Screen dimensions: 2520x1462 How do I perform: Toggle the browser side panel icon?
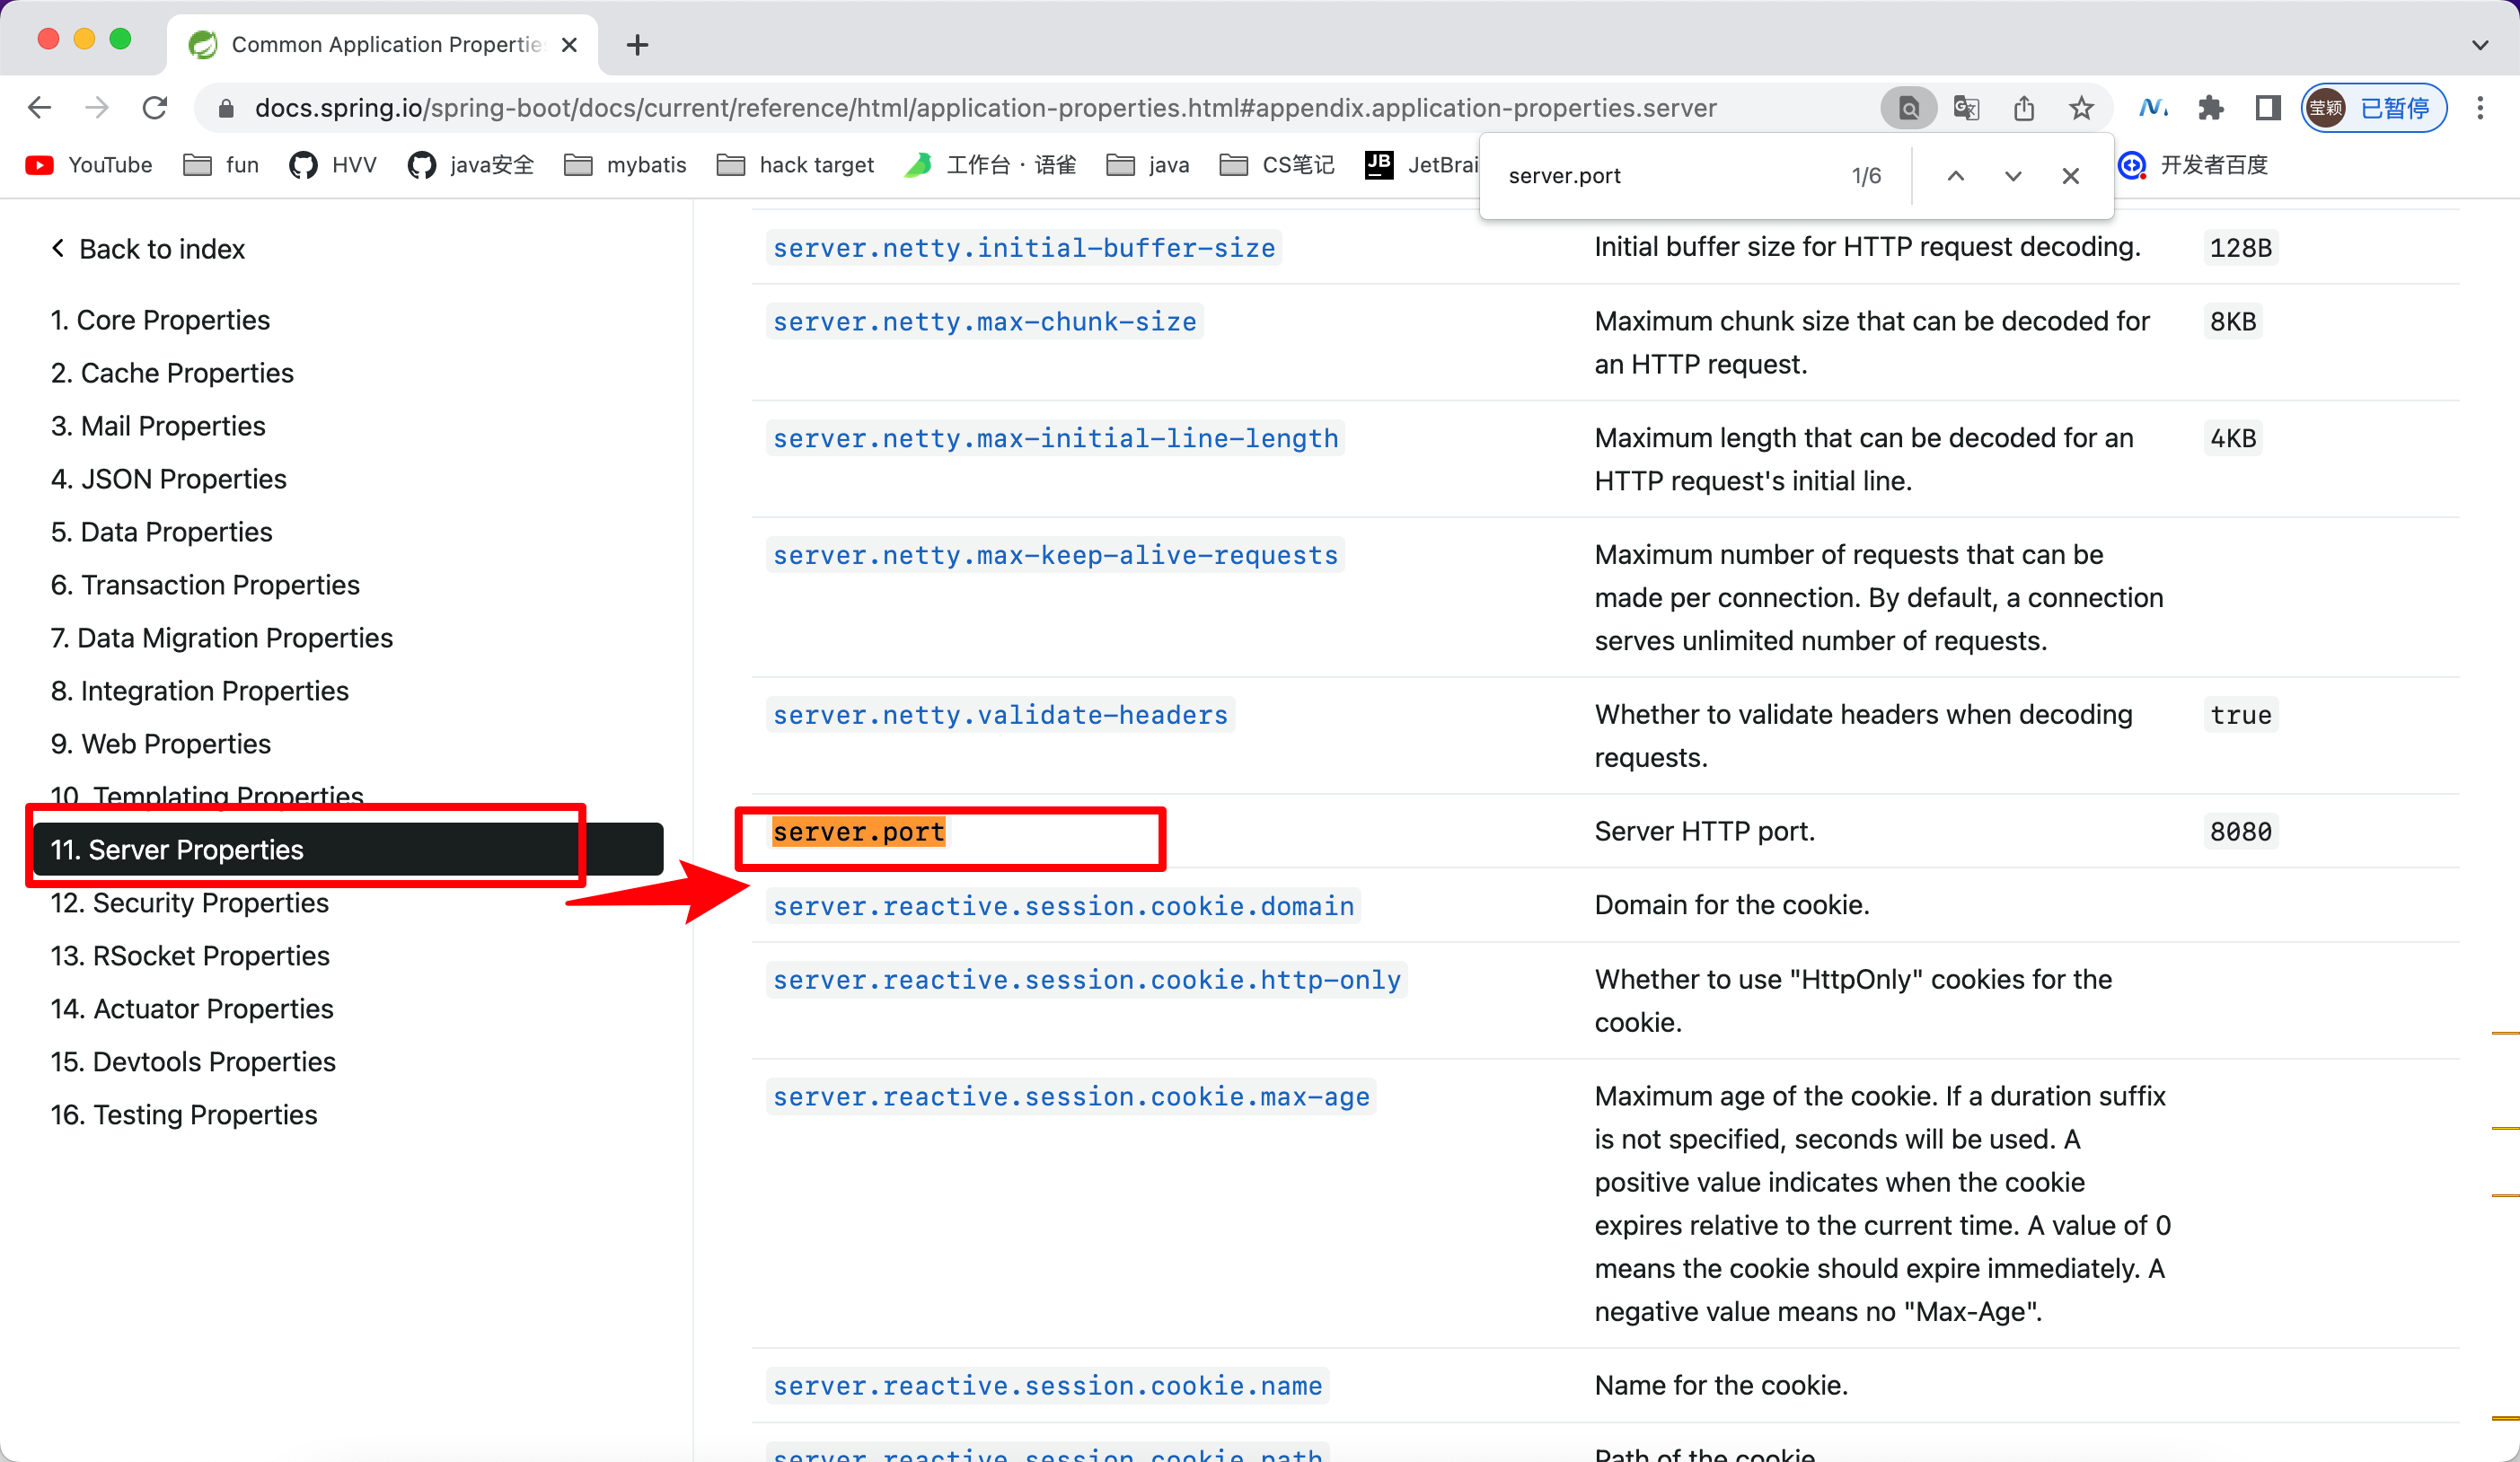click(2268, 107)
